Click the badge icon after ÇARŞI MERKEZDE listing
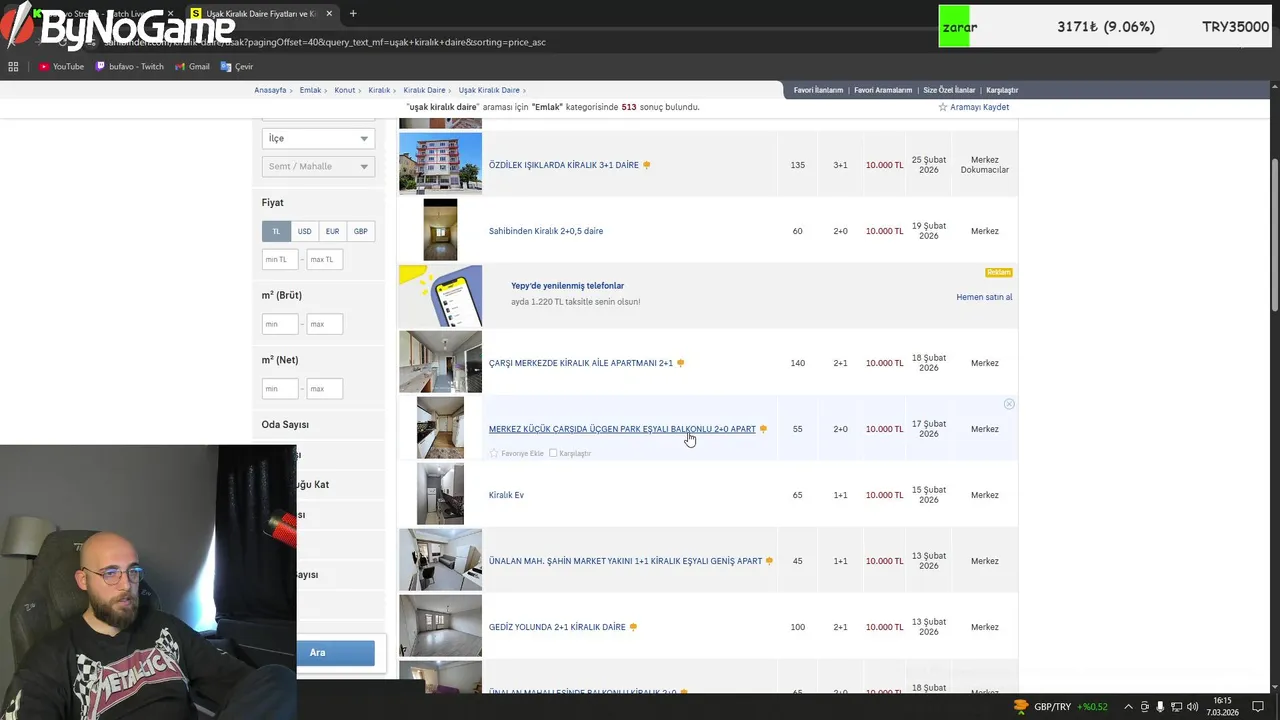This screenshot has width=1280, height=720. 681,363
